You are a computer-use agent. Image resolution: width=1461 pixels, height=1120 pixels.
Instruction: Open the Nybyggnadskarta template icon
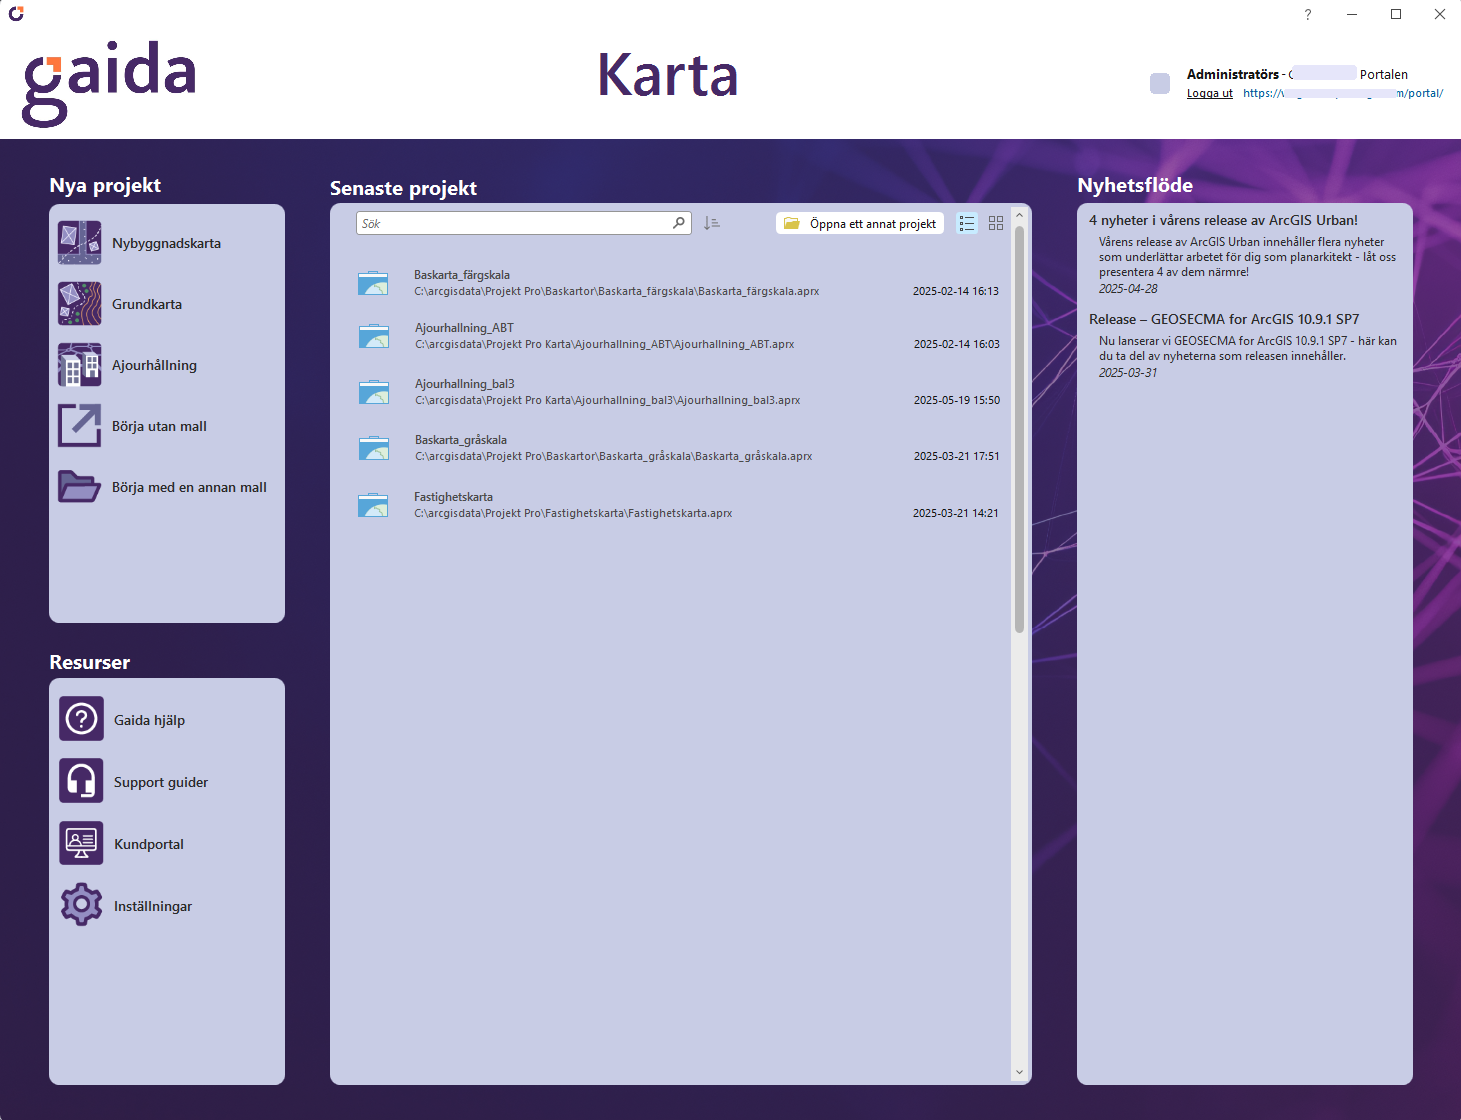point(79,243)
